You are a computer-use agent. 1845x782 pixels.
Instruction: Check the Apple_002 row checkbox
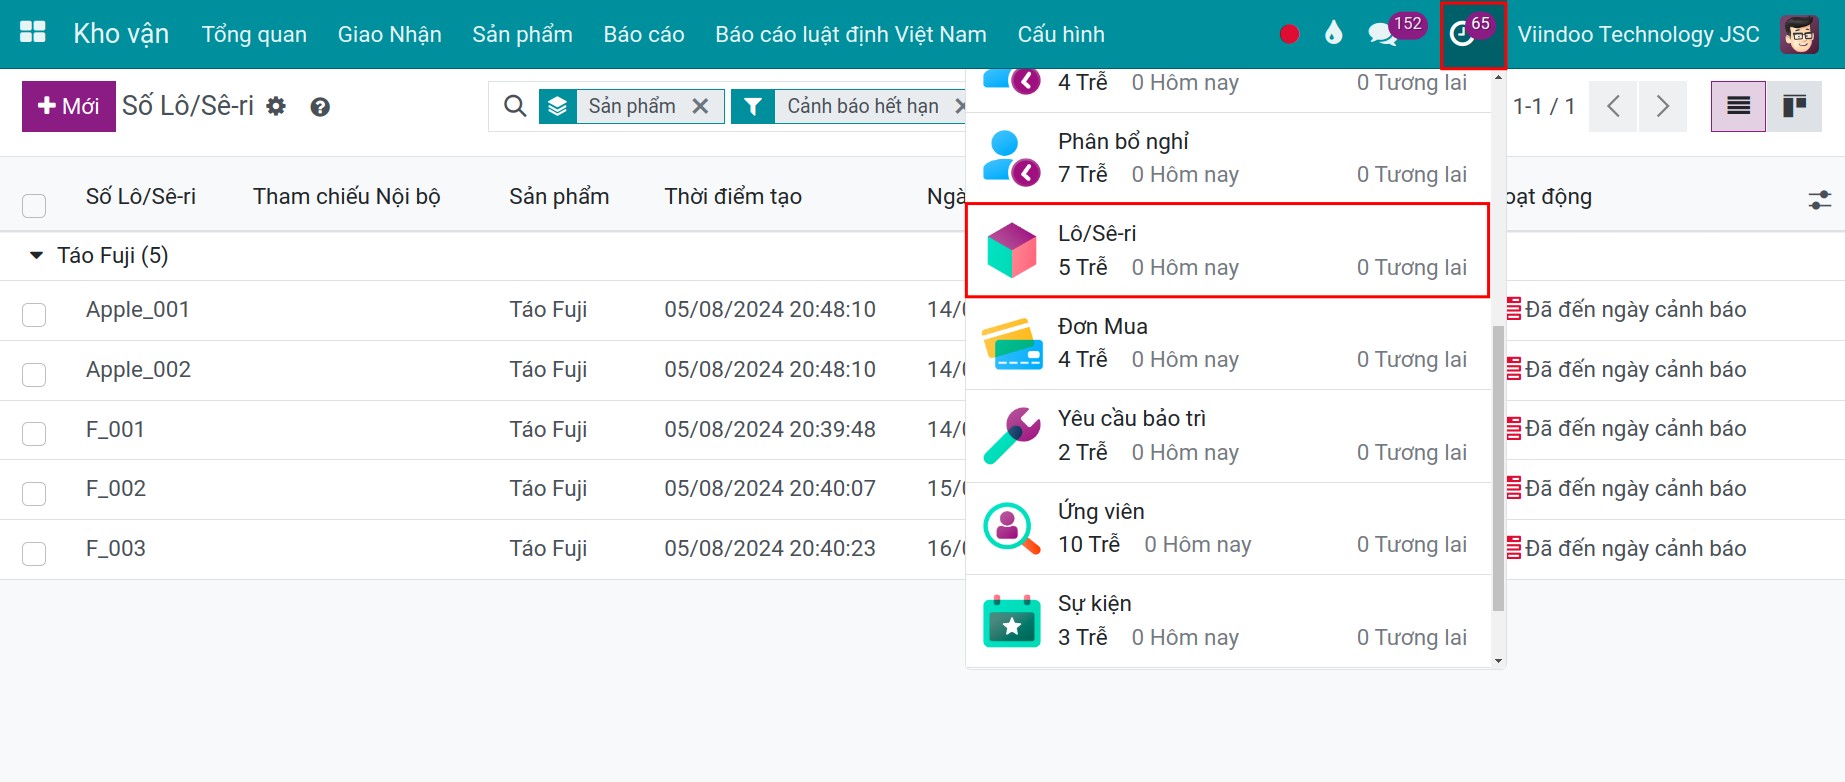click(34, 374)
